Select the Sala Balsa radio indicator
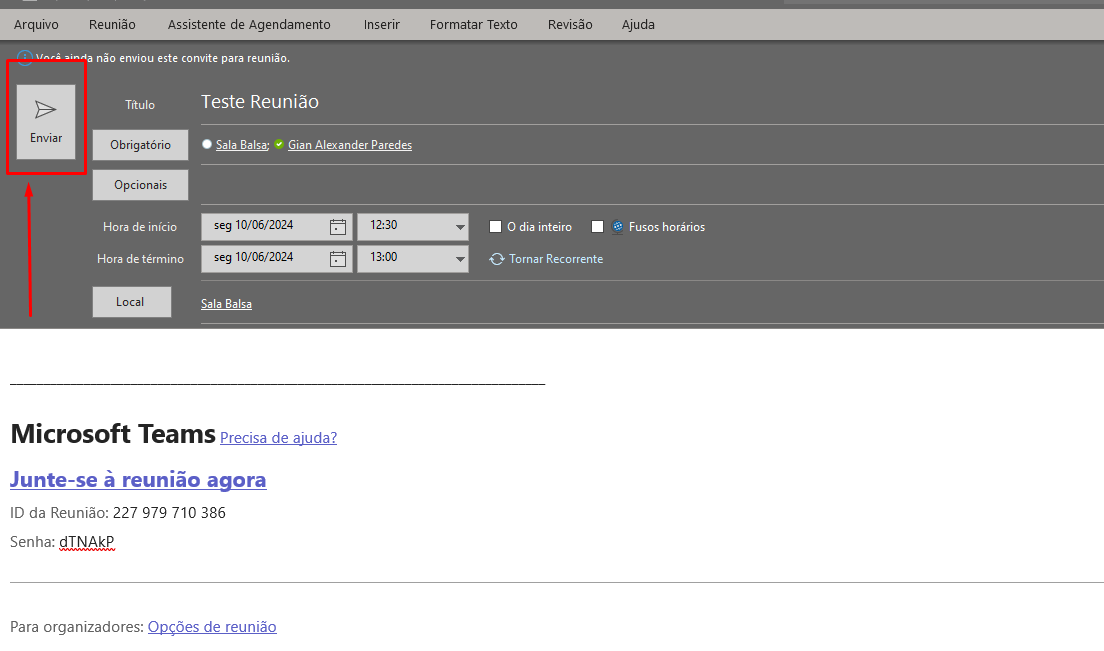The width and height of the screenshot is (1104, 651). click(207, 145)
